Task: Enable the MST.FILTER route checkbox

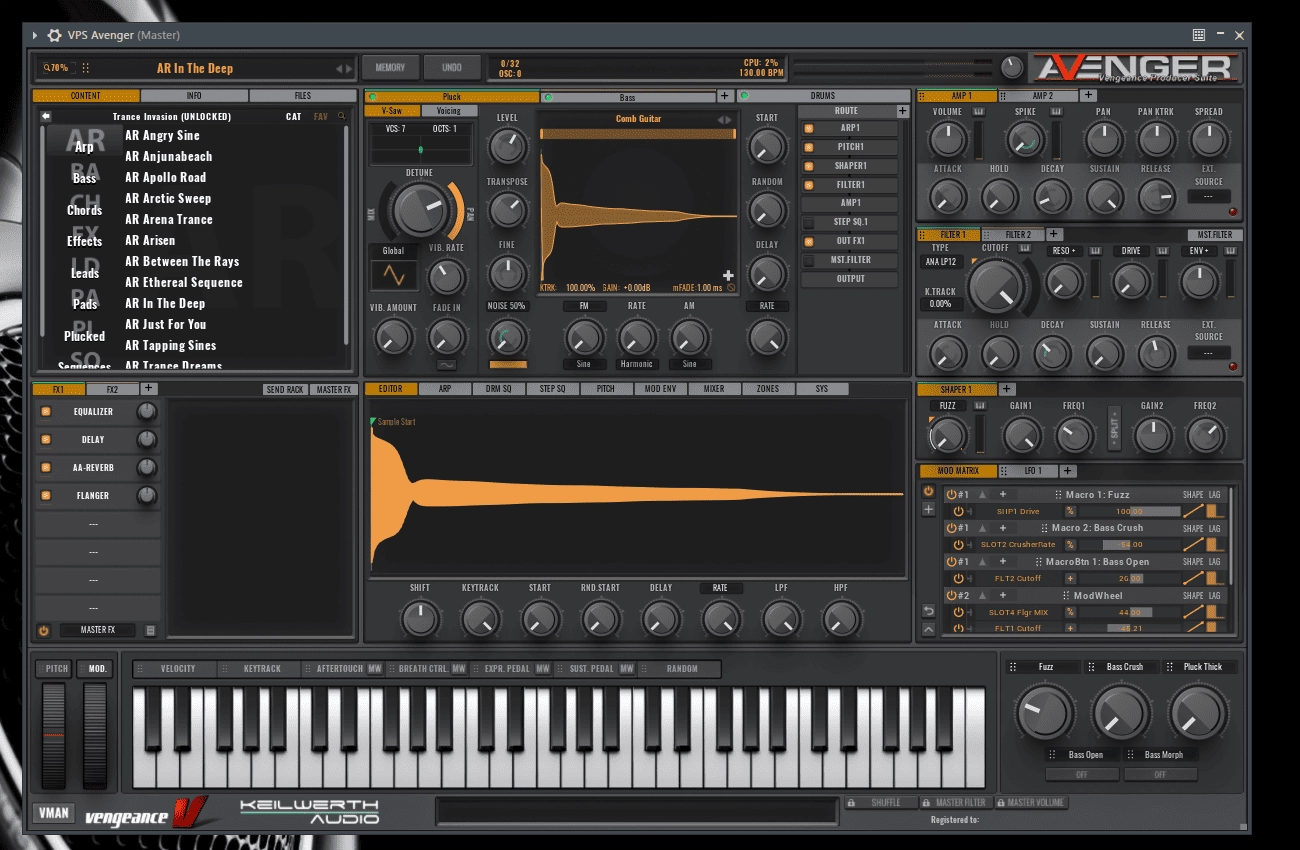Action: tap(809, 260)
